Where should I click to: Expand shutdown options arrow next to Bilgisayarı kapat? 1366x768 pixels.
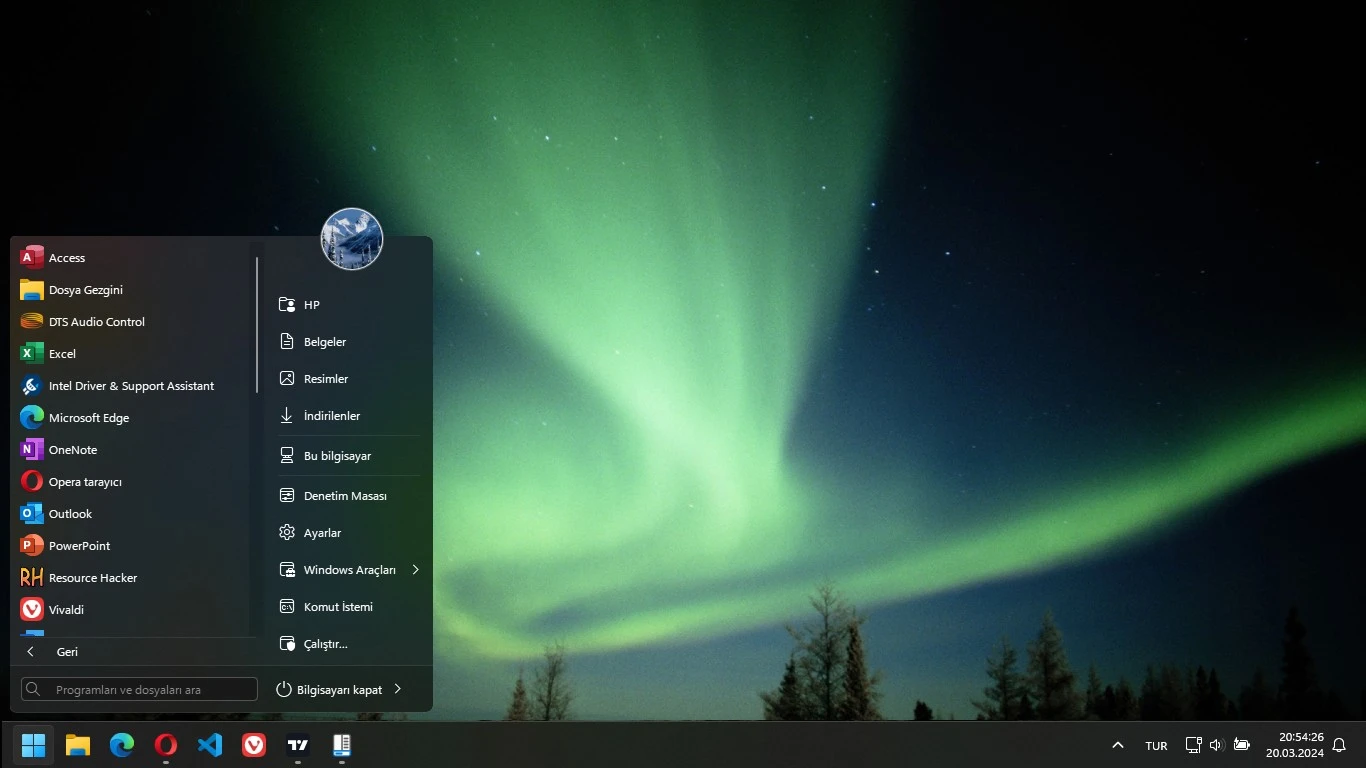coord(397,689)
